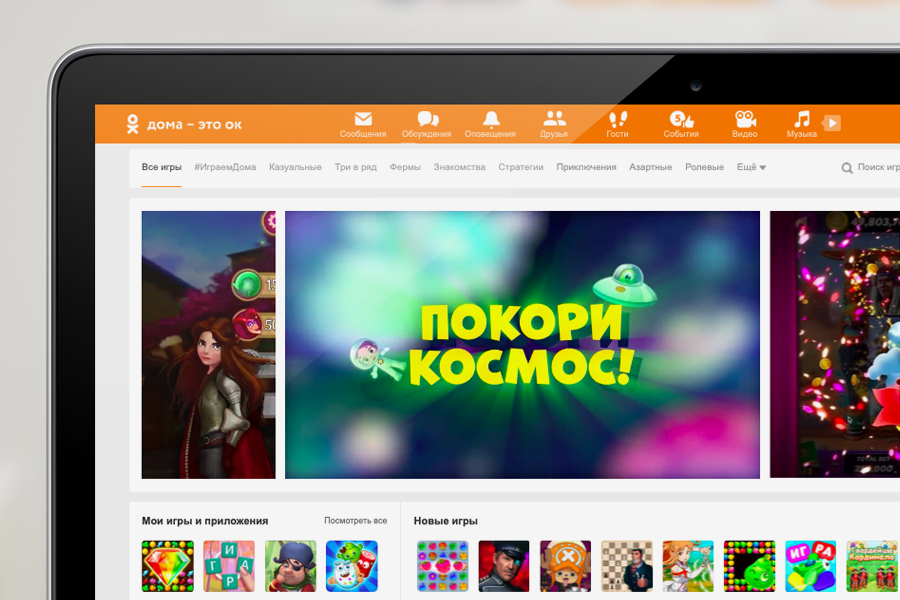This screenshot has width=900, height=600.
Task: Open the red-haired knight game banner
Action: (x=208, y=344)
